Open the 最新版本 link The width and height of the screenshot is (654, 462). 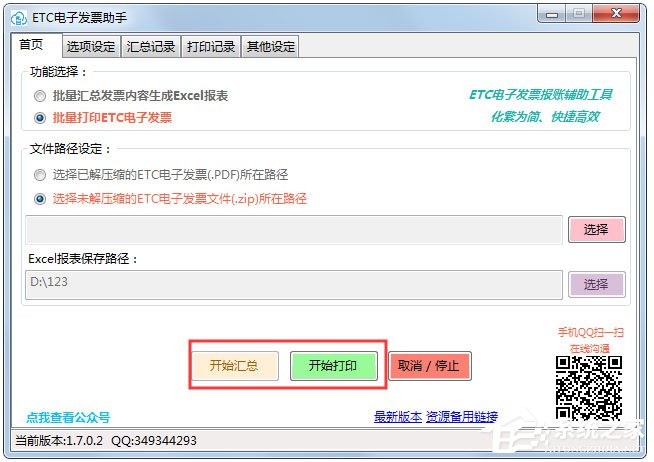[x=398, y=416]
